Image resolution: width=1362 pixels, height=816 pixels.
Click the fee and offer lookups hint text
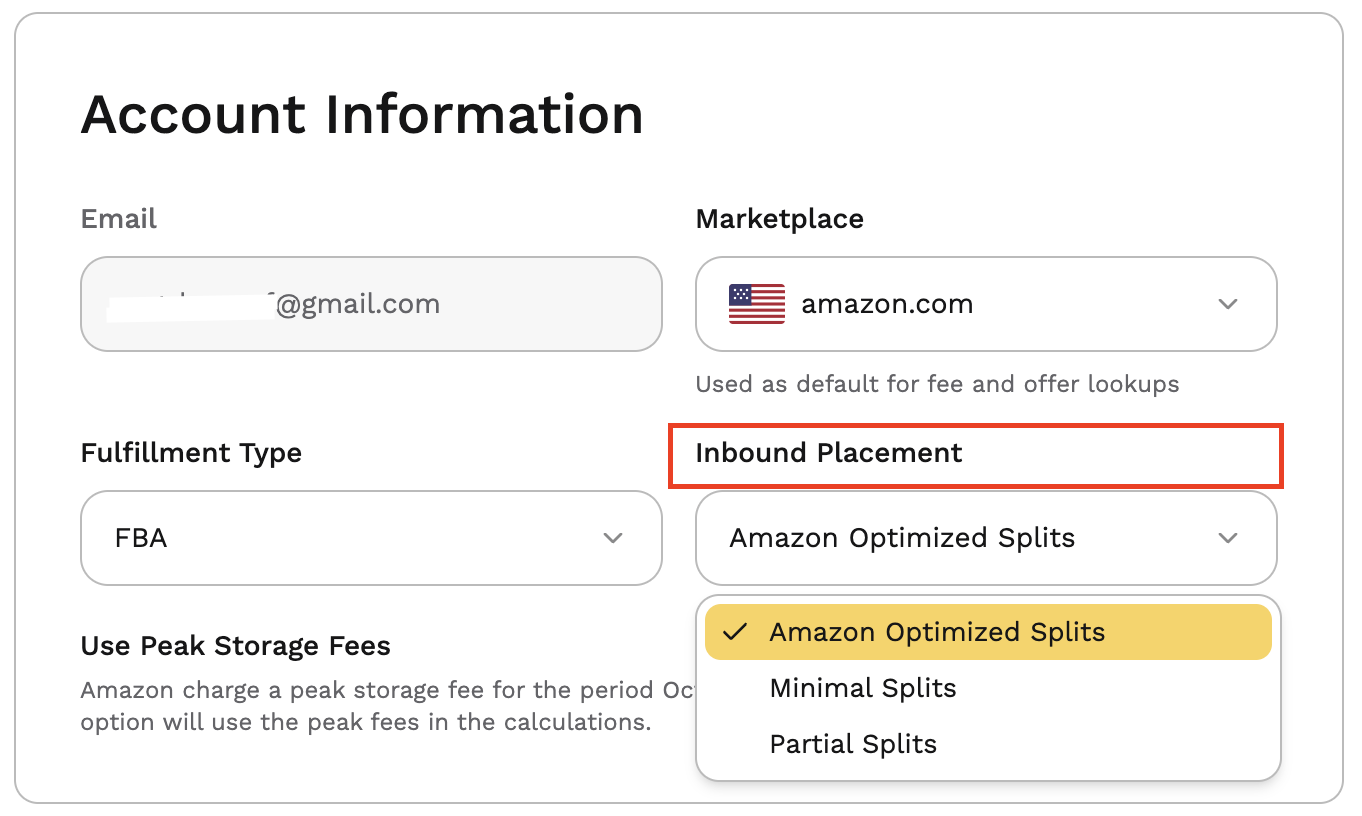pos(937,384)
